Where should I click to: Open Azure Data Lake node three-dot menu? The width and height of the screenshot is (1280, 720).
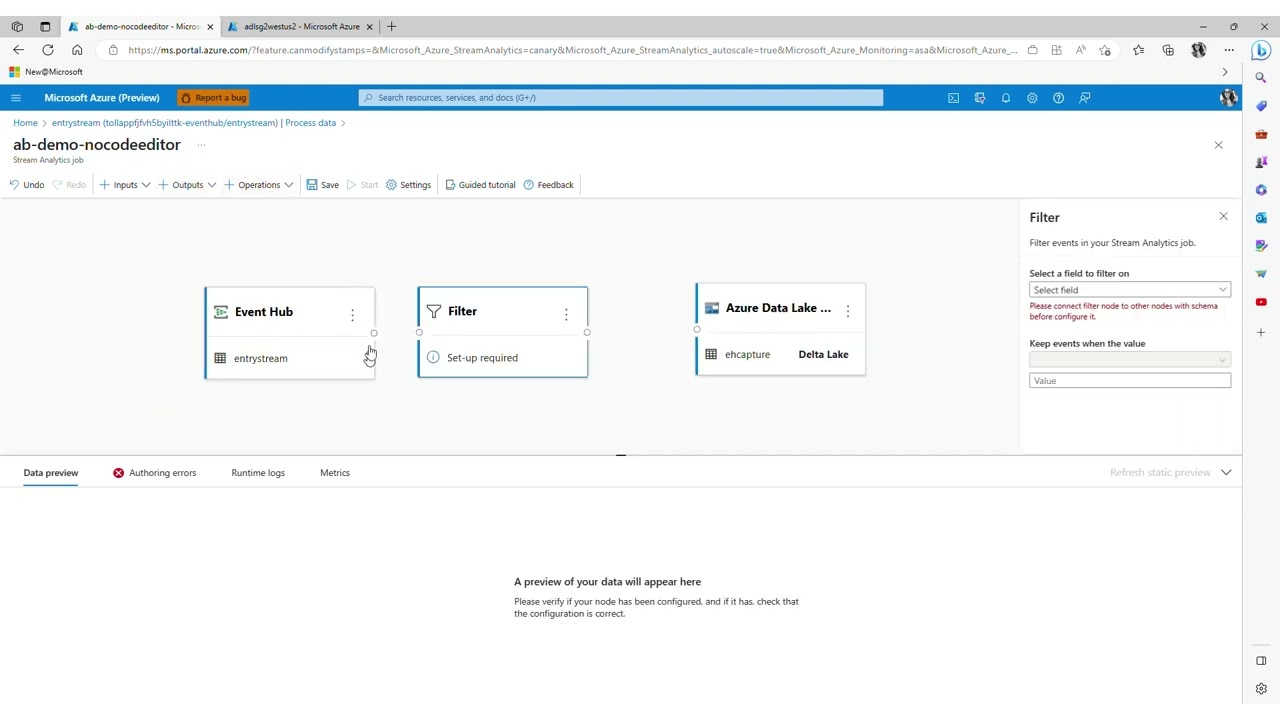(x=847, y=312)
